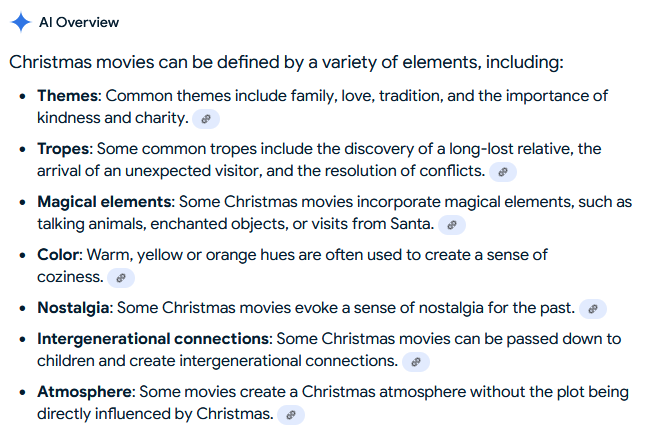Click the bold Intergenerational connections label
The height and width of the screenshot is (442, 647).
[x=153, y=339]
